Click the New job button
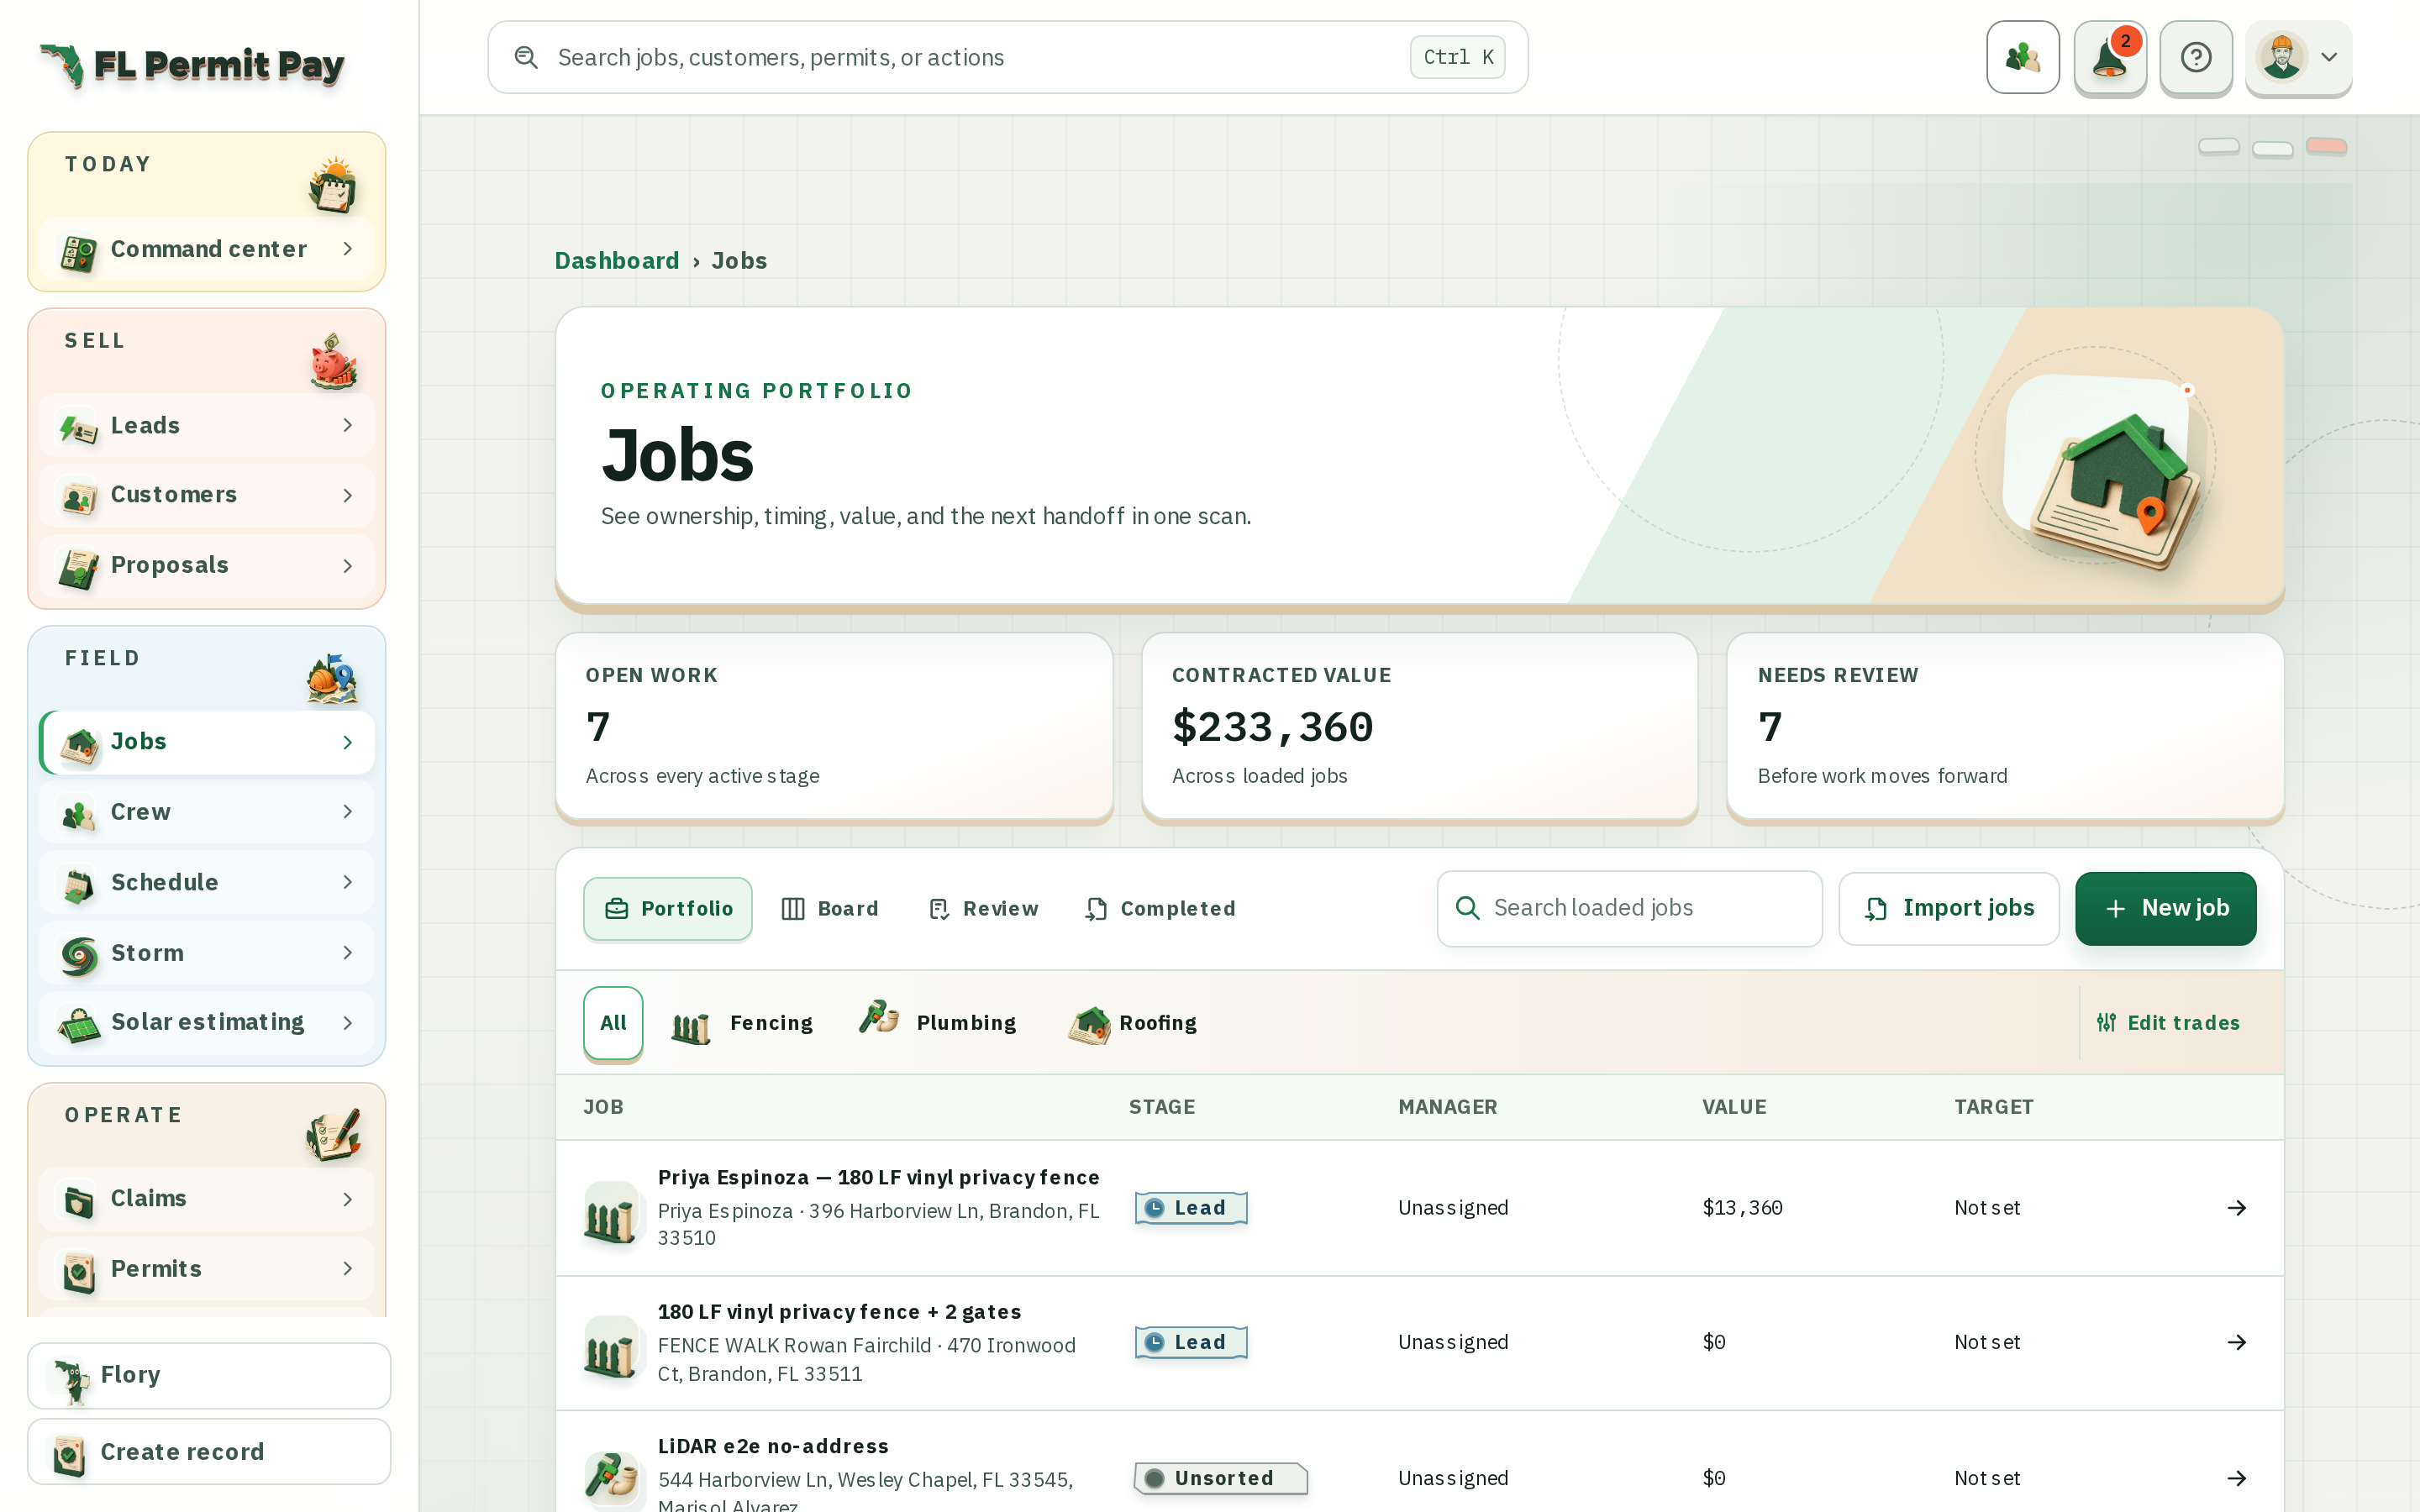Screen dimensions: 2420x1512 tap(2165, 908)
